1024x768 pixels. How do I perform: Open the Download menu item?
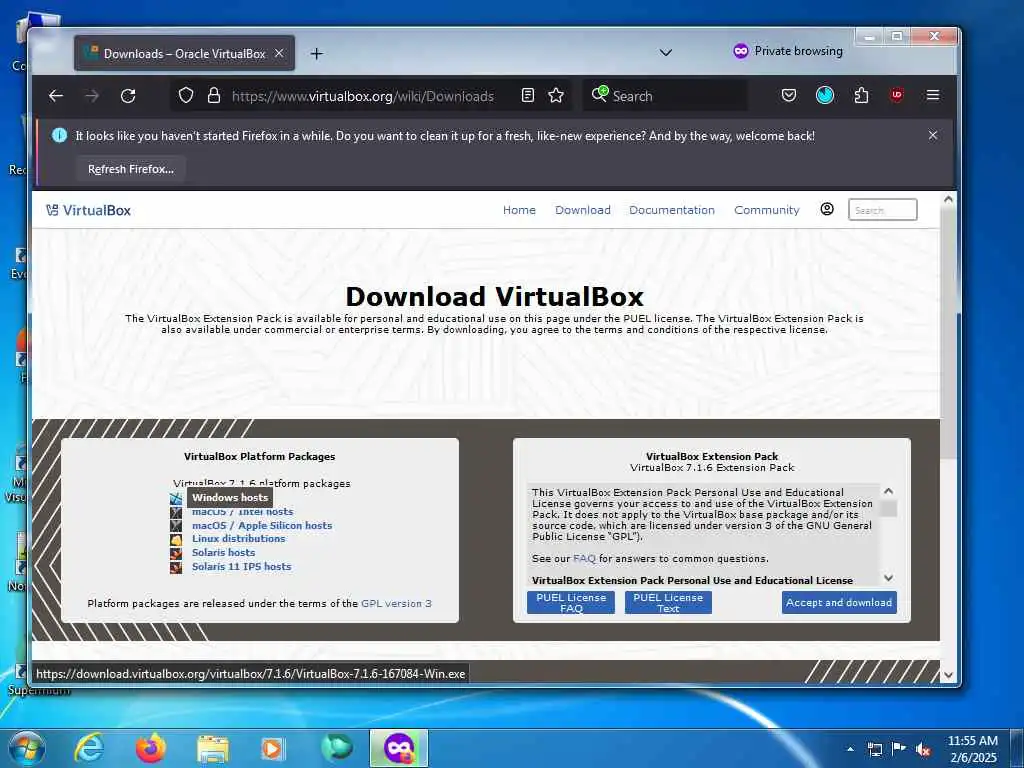583,210
